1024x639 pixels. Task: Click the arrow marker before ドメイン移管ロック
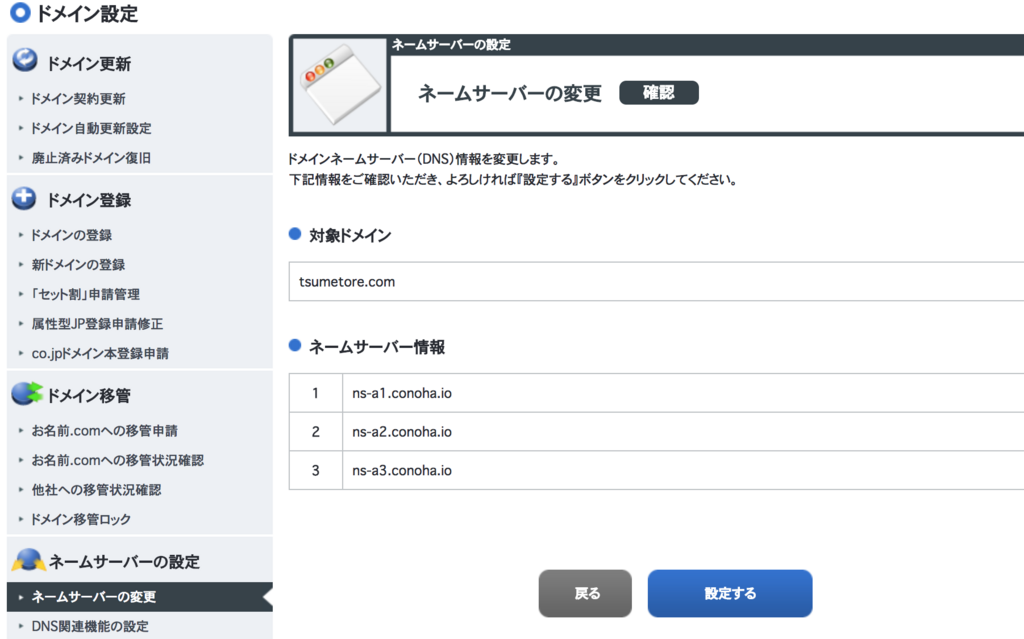click(x=23, y=519)
